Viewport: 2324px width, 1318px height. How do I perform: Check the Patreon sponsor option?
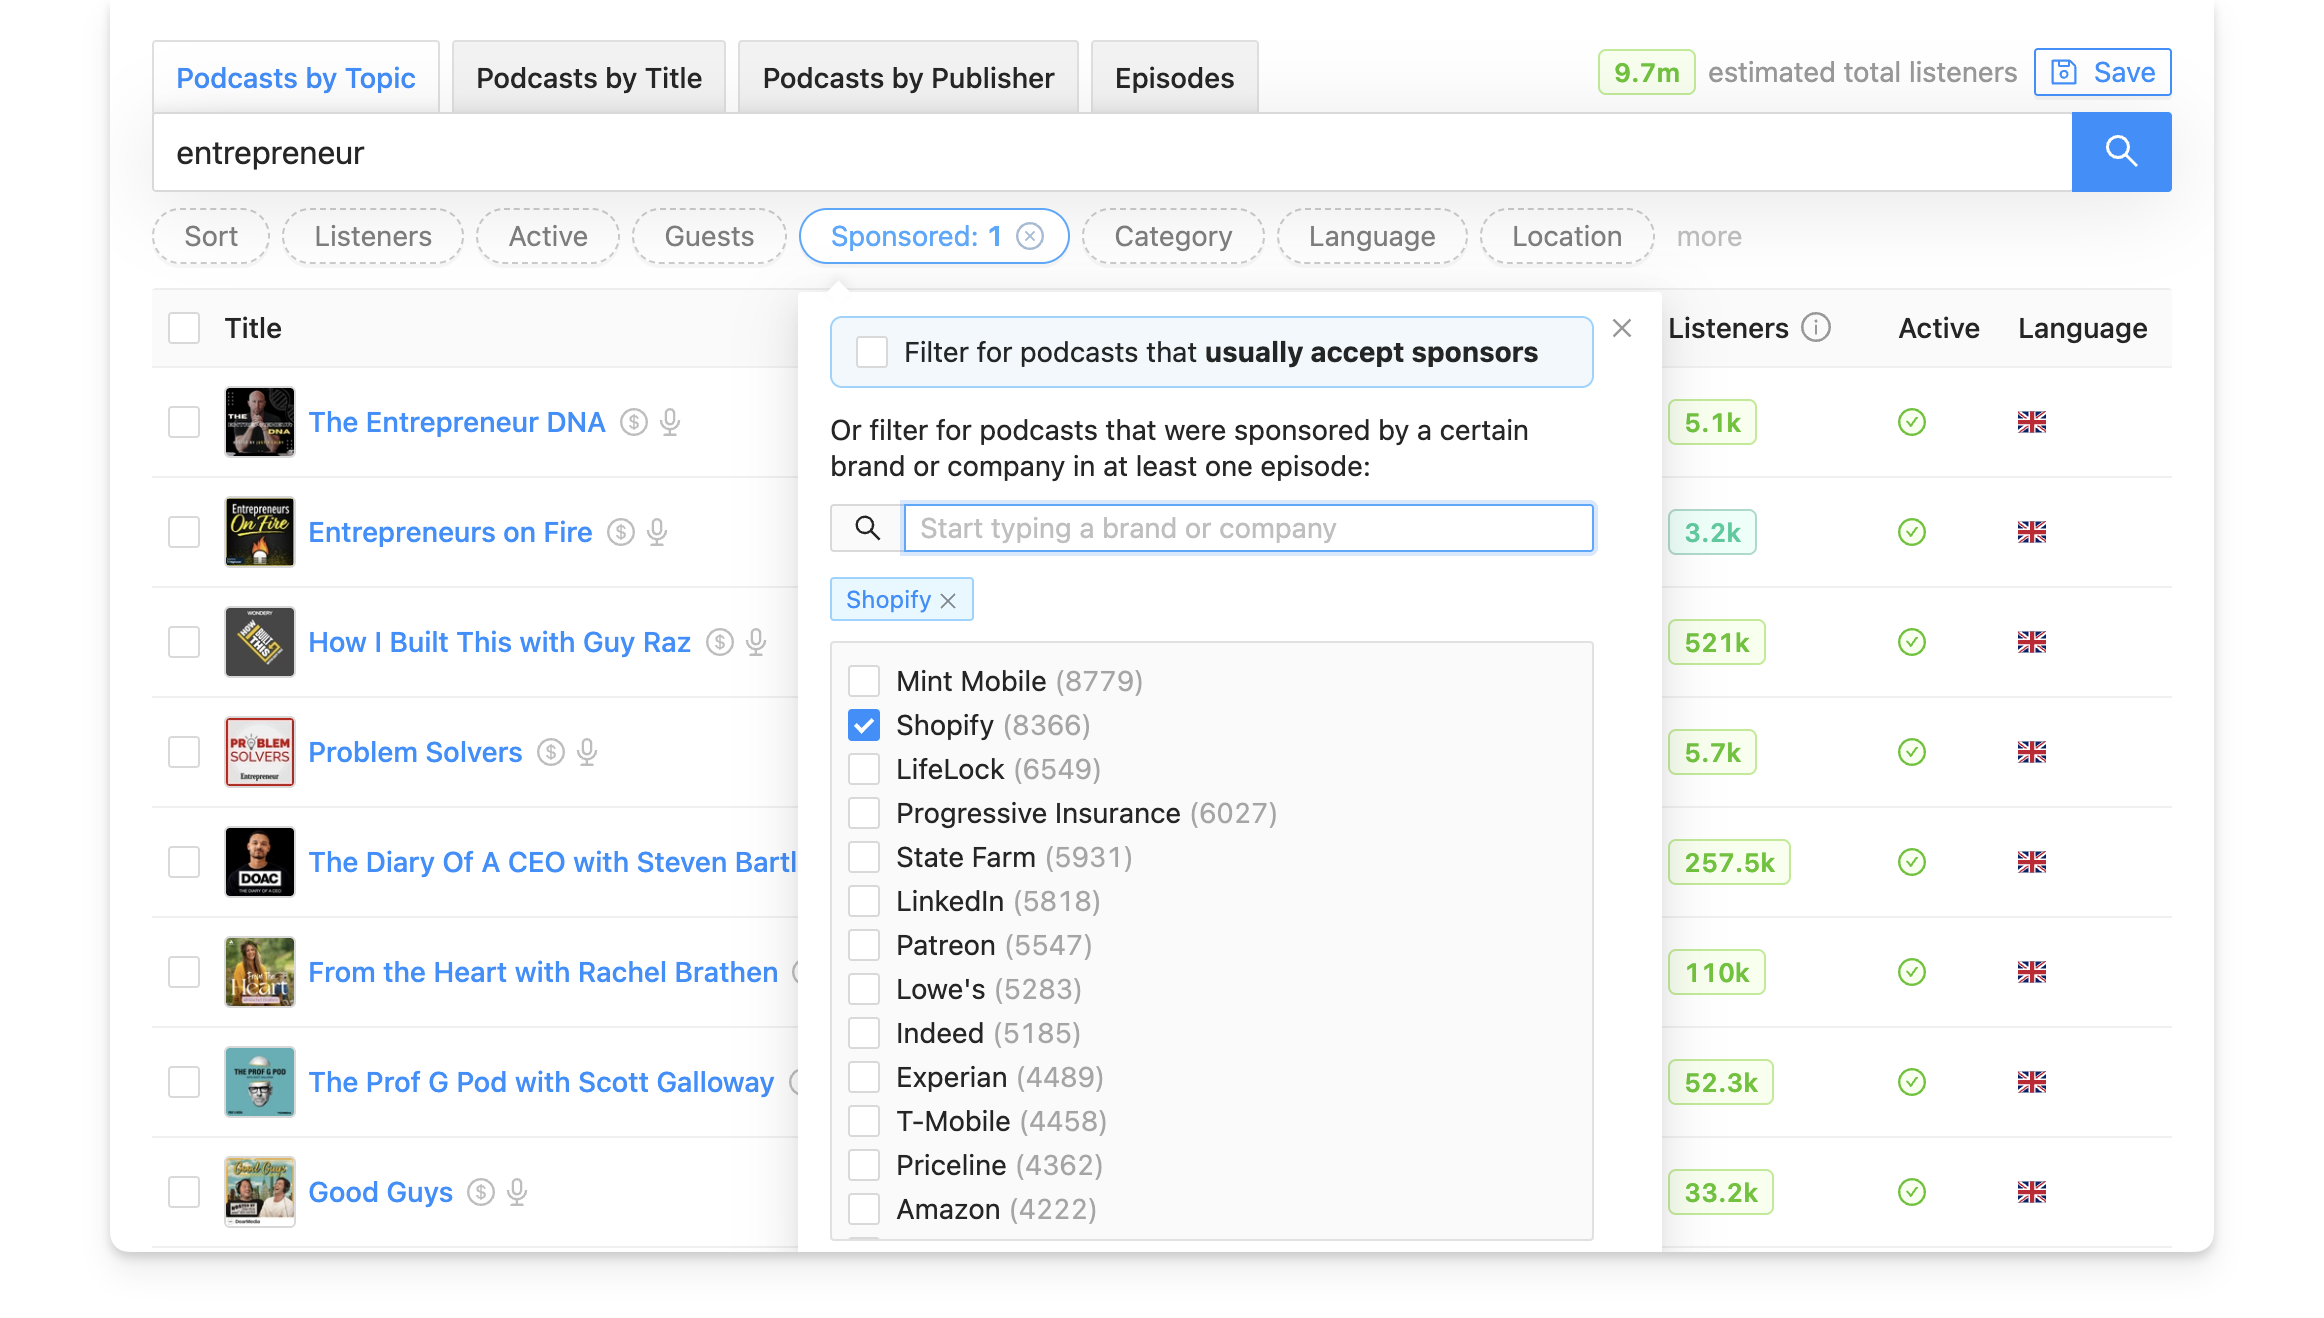(x=864, y=945)
